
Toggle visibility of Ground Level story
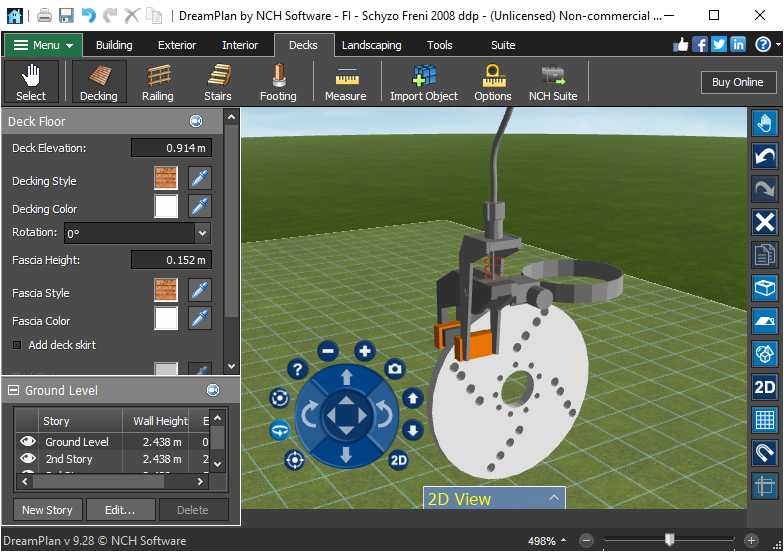point(28,441)
